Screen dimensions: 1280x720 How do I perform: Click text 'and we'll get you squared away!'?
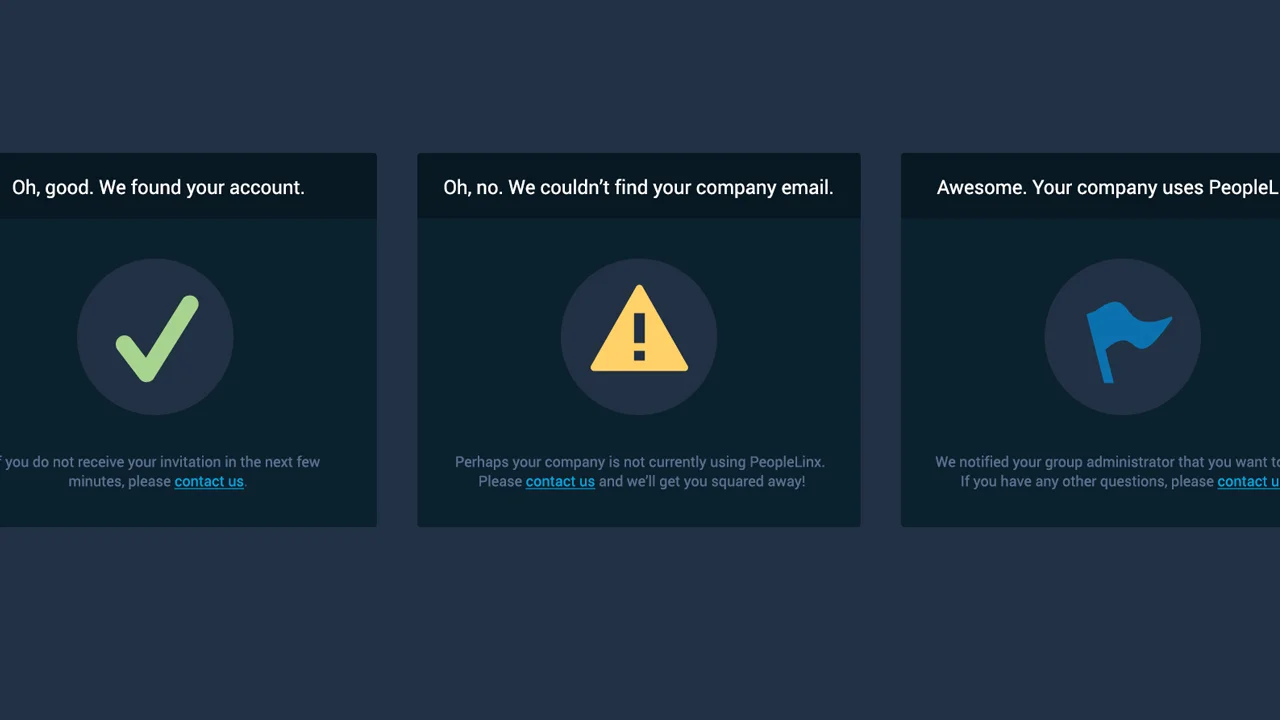coord(702,482)
